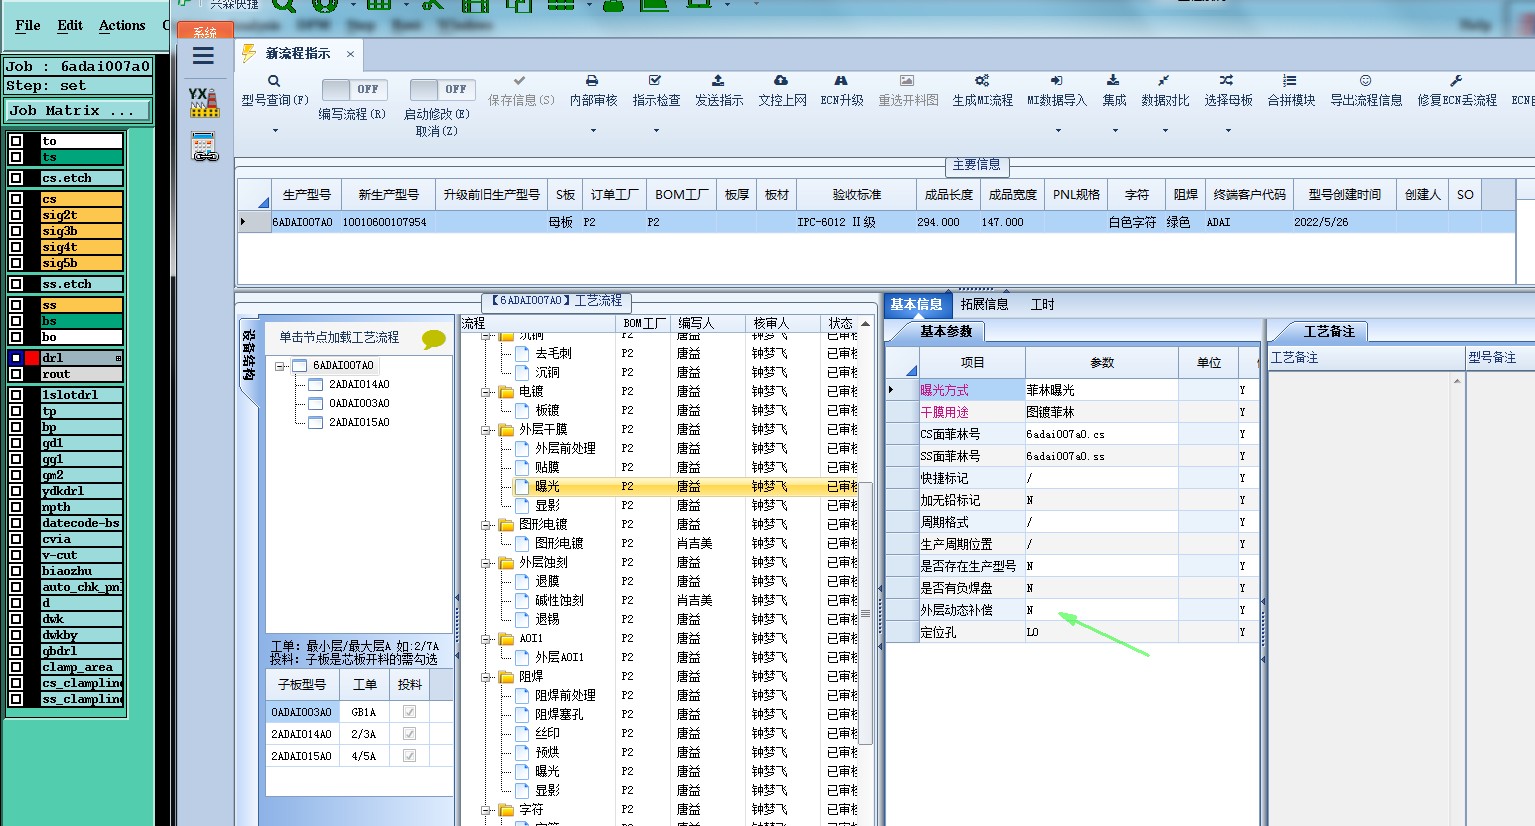Collapse the 6ADAI007A0 tree node

click(x=281, y=366)
